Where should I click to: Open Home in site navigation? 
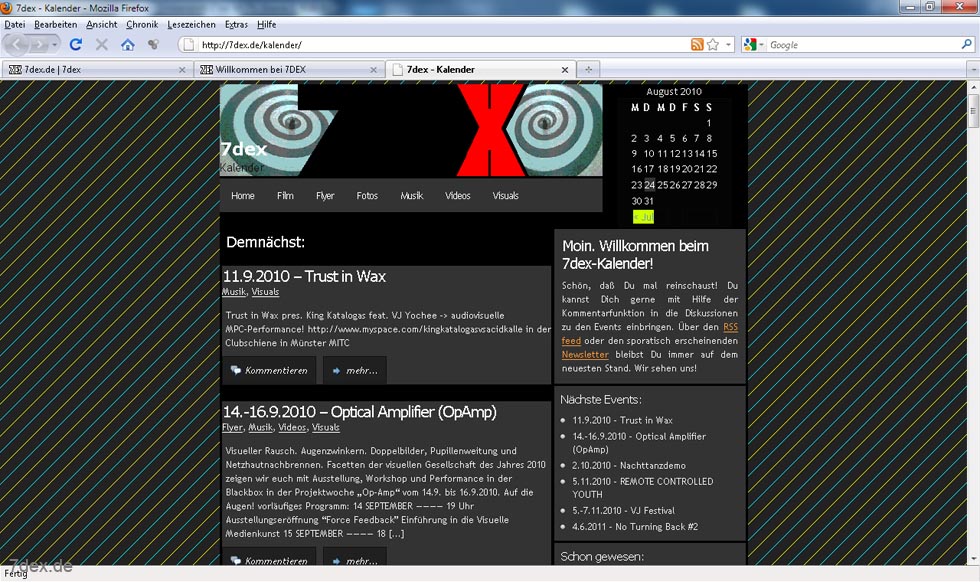click(x=242, y=196)
